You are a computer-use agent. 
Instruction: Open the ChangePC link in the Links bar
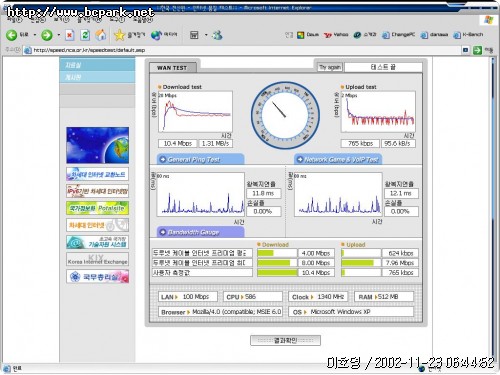pos(398,35)
